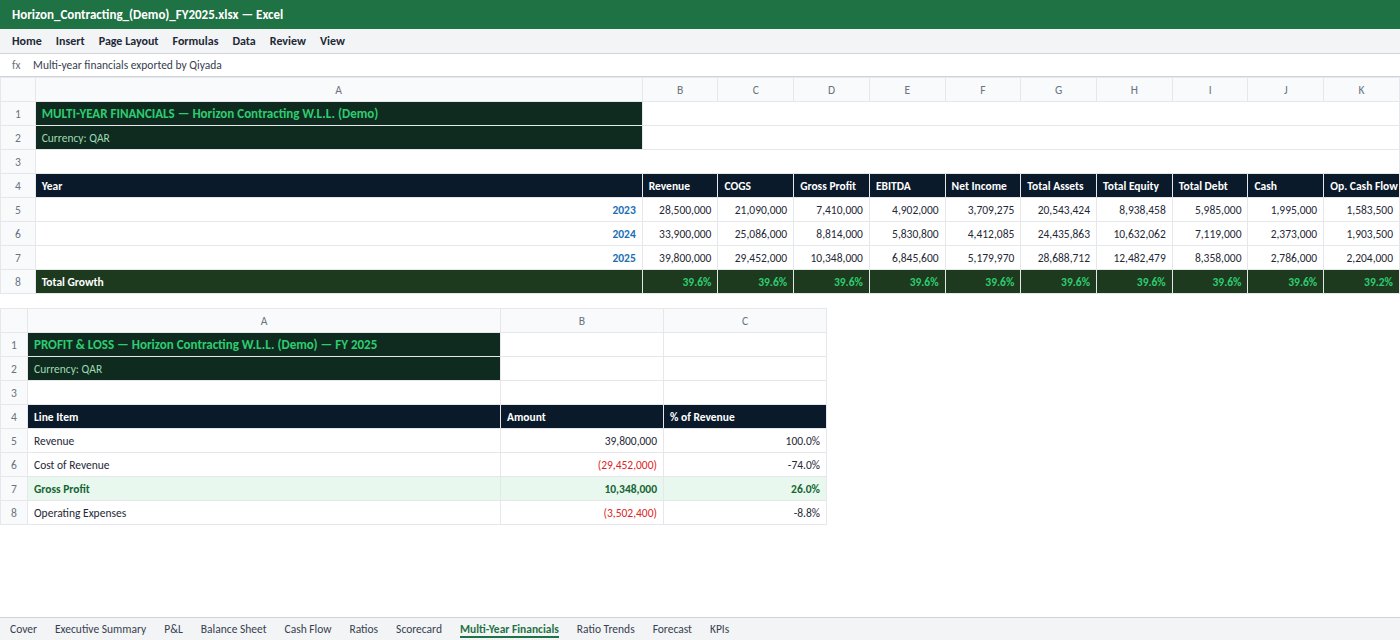
Task: Select 2024 COGS value 25,086,000
Action: coord(756,234)
